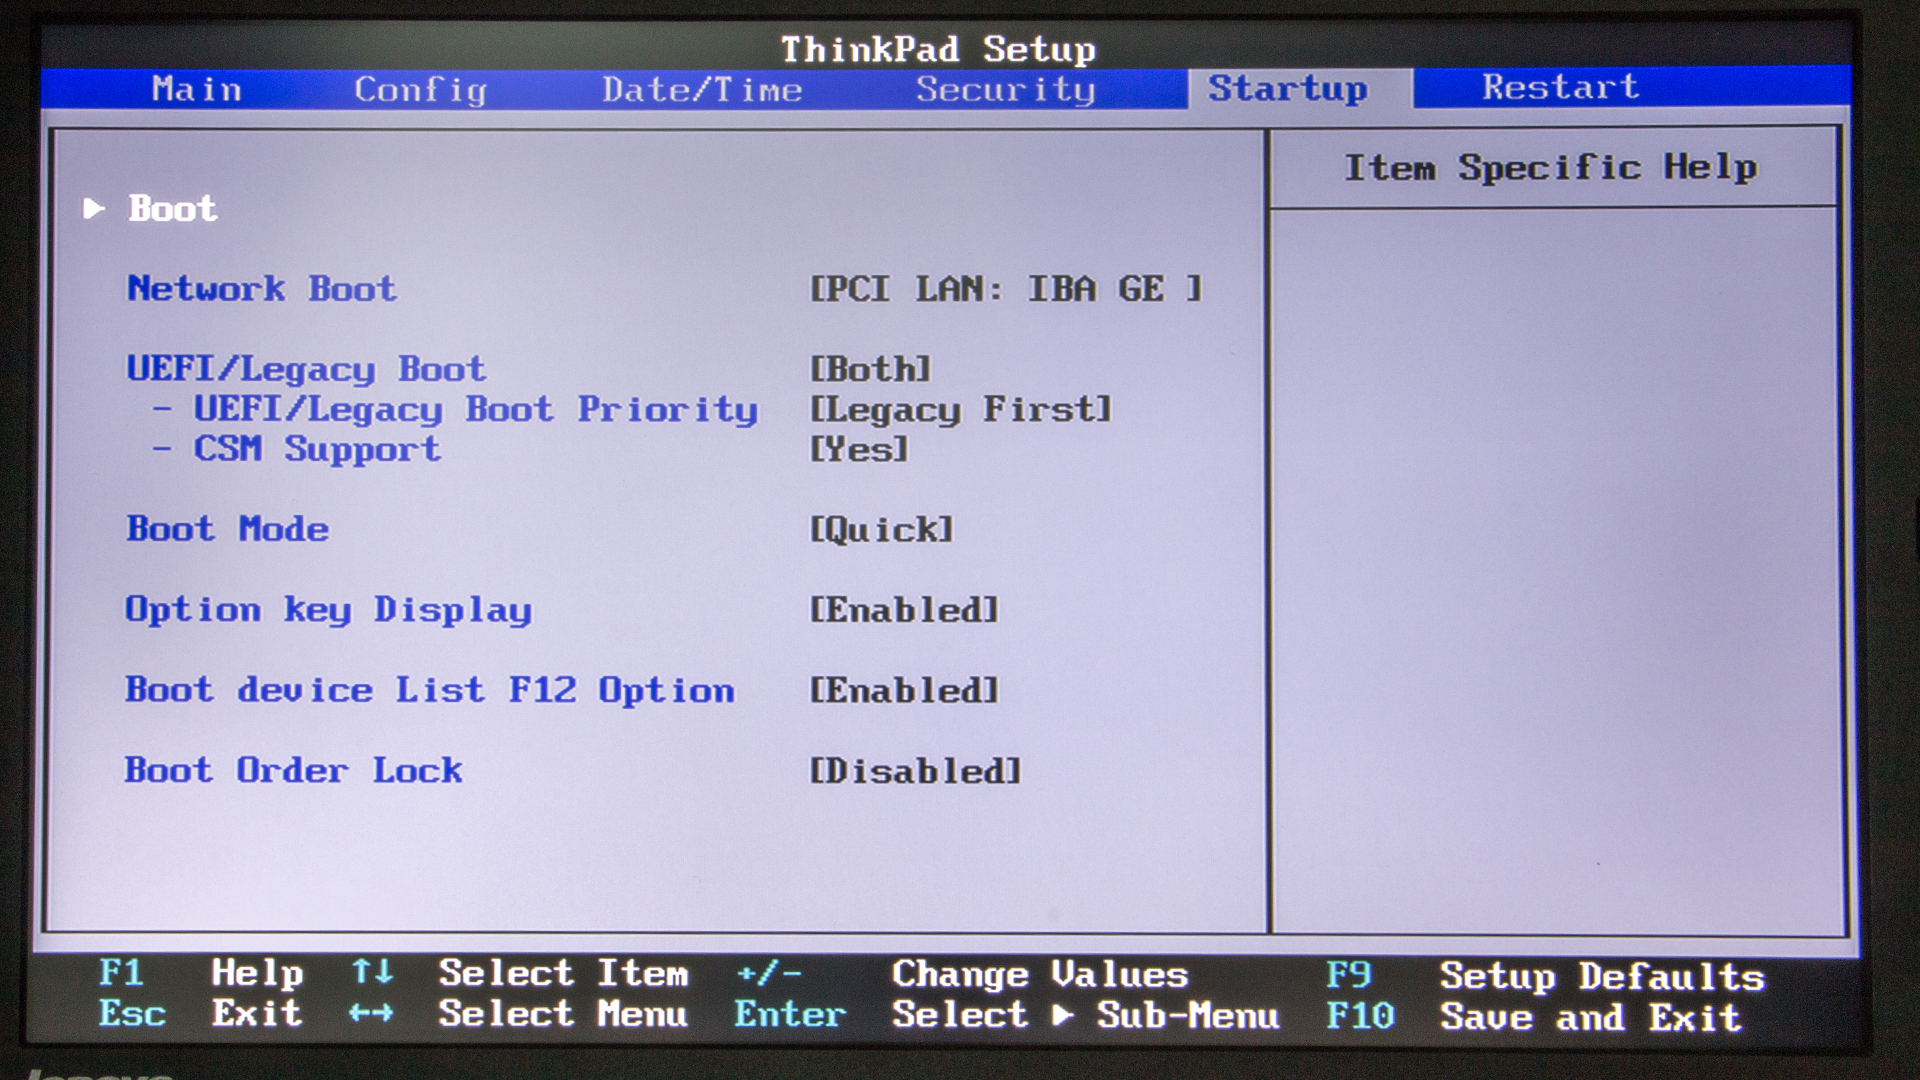
Task: Go to the Date/Time tab
Action: tap(702, 89)
